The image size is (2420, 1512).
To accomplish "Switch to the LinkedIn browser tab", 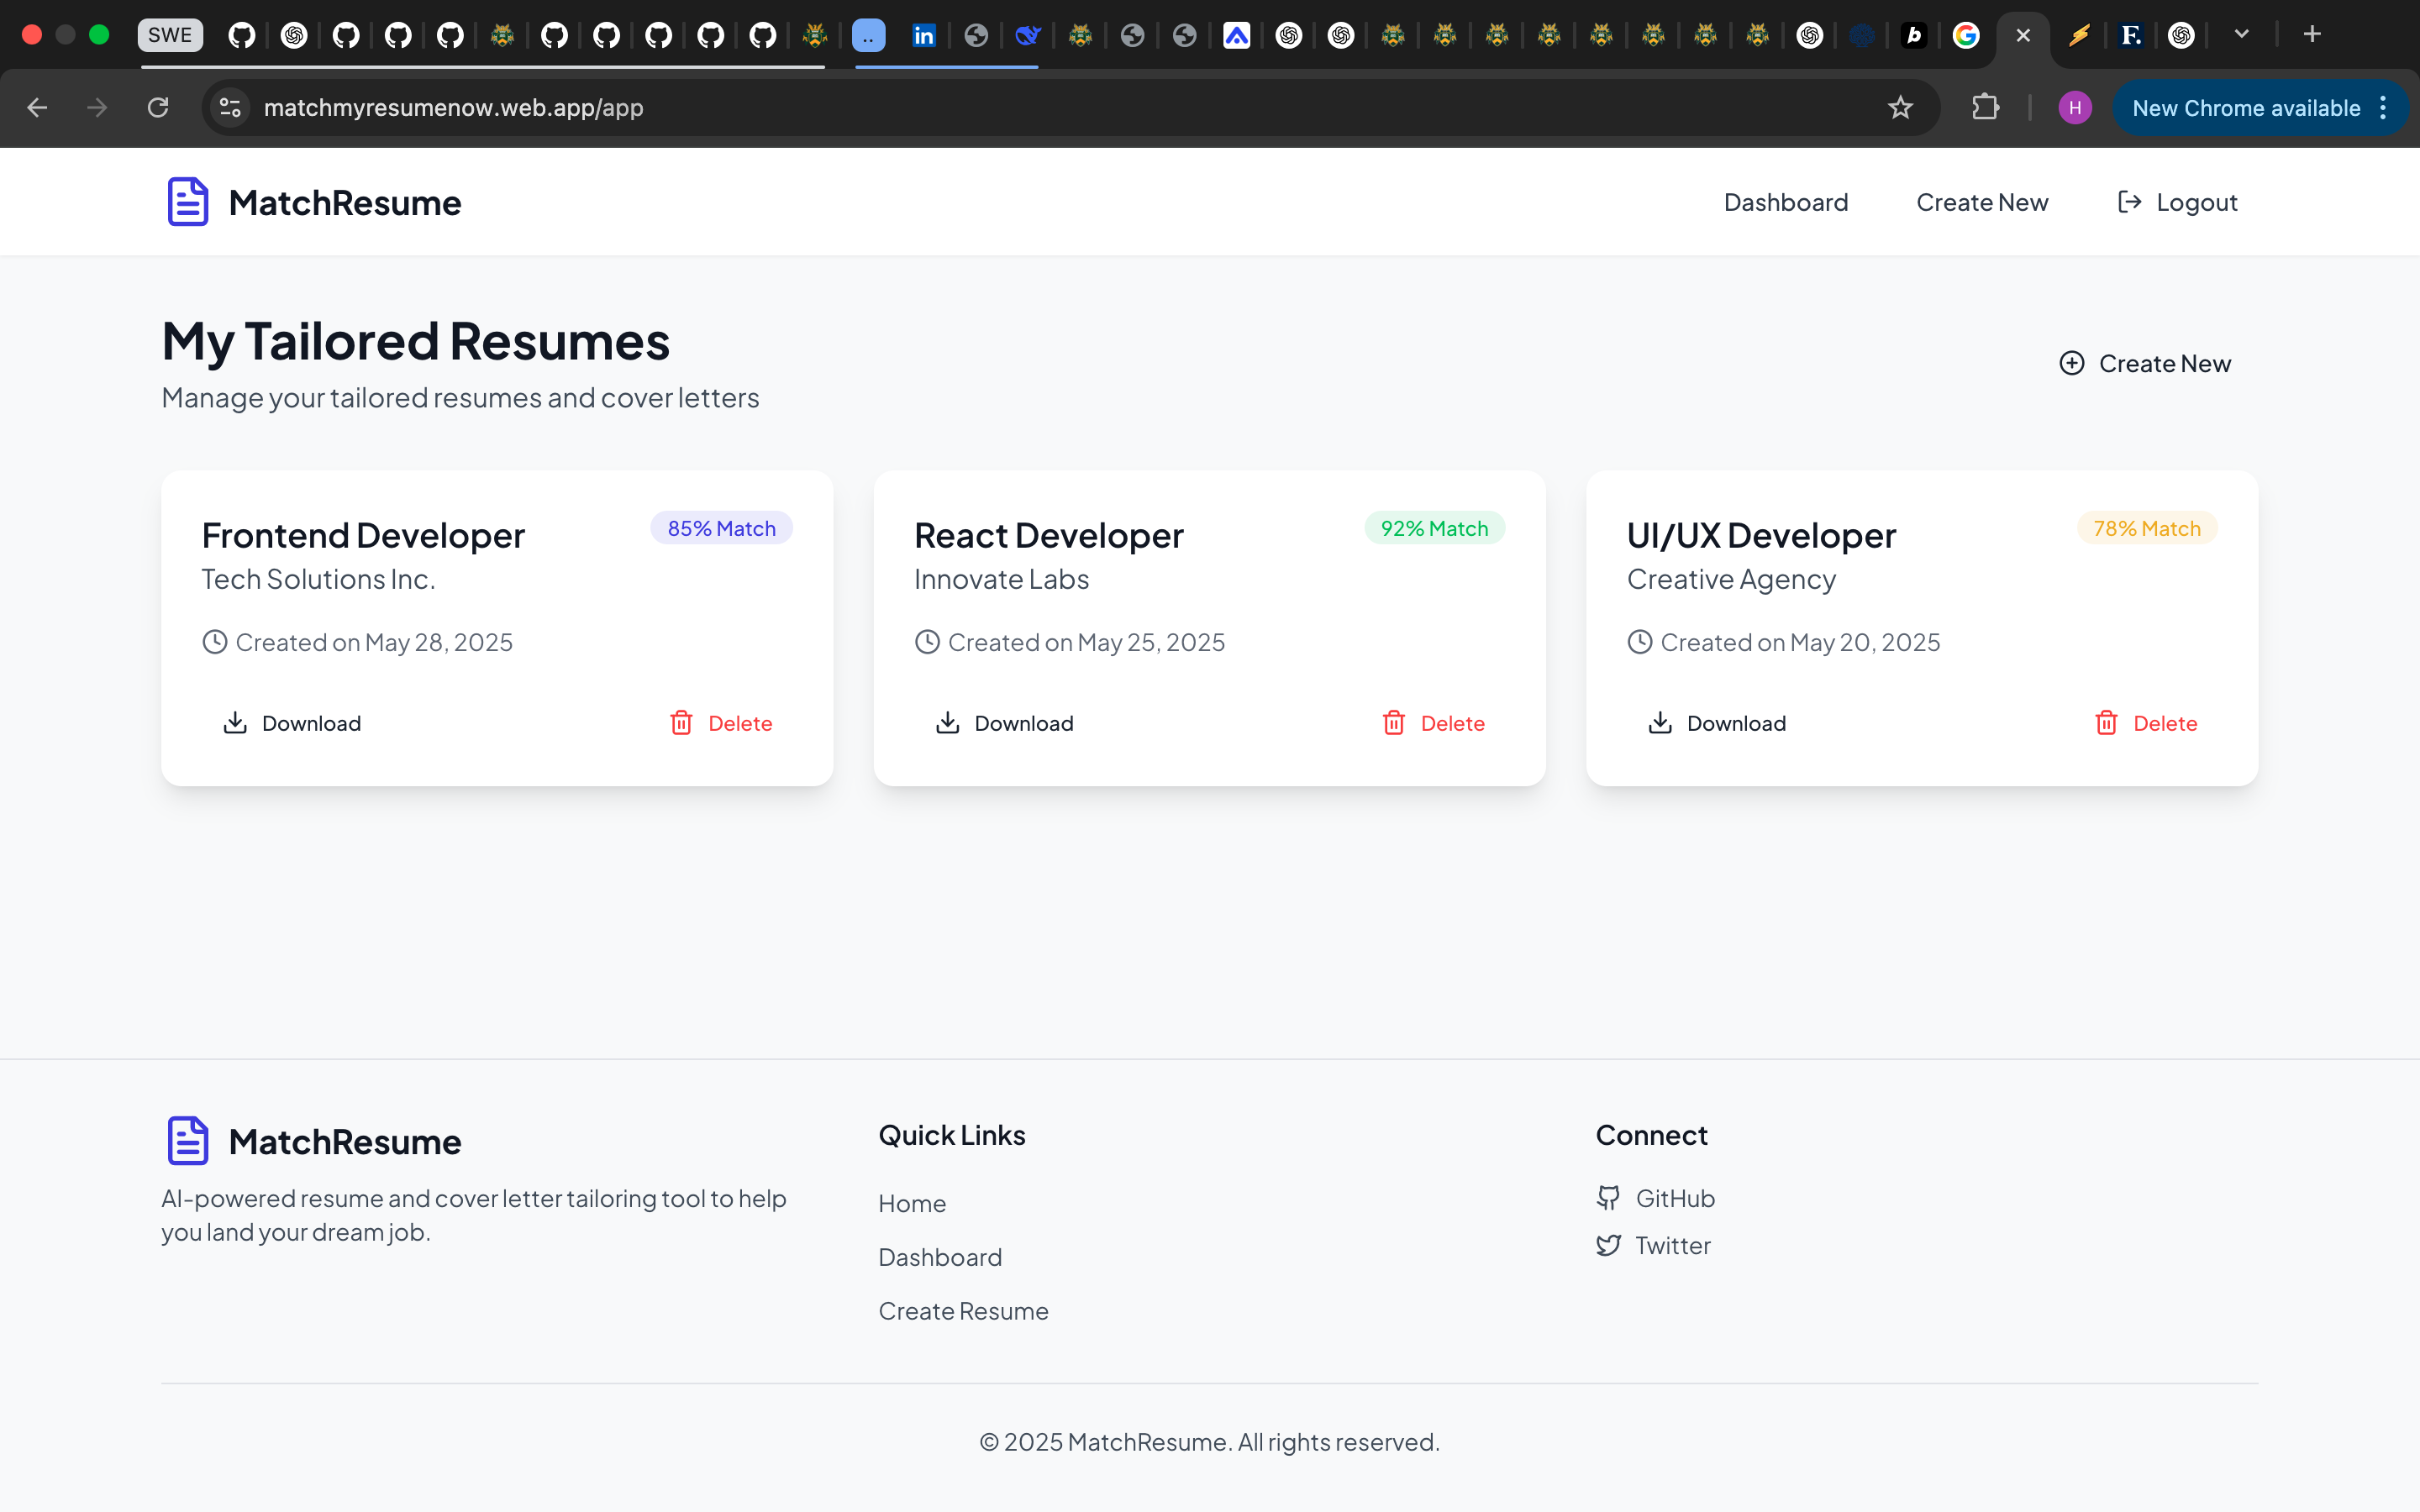I will point(923,36).
